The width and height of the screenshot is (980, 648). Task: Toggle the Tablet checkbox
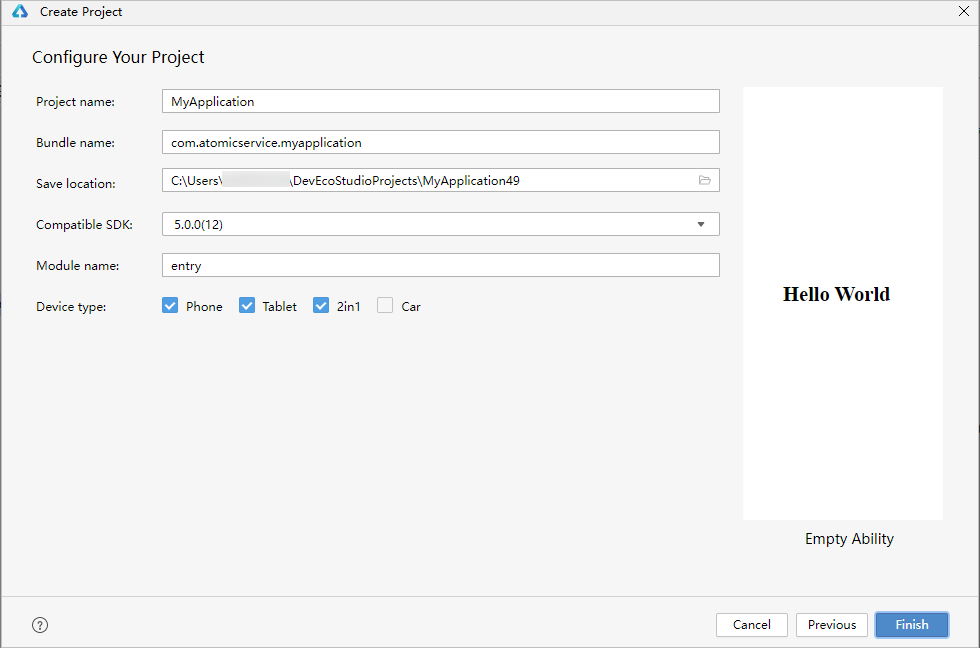[247, 306]
